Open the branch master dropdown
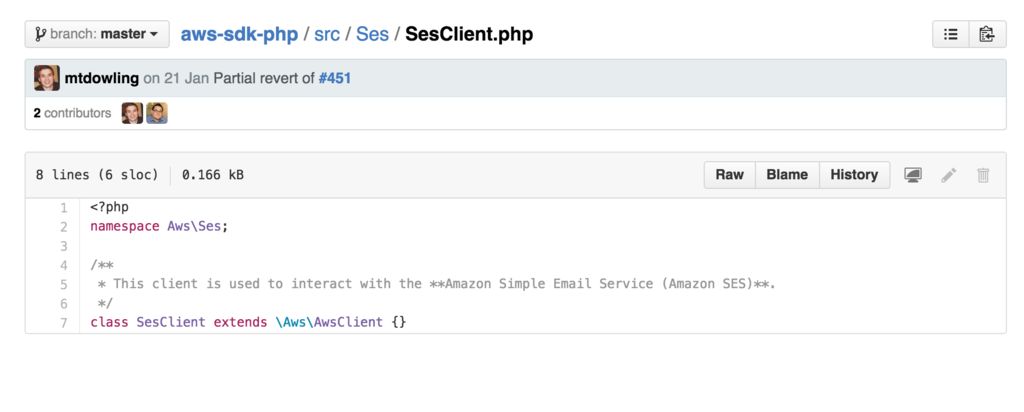 coord(97,34)
